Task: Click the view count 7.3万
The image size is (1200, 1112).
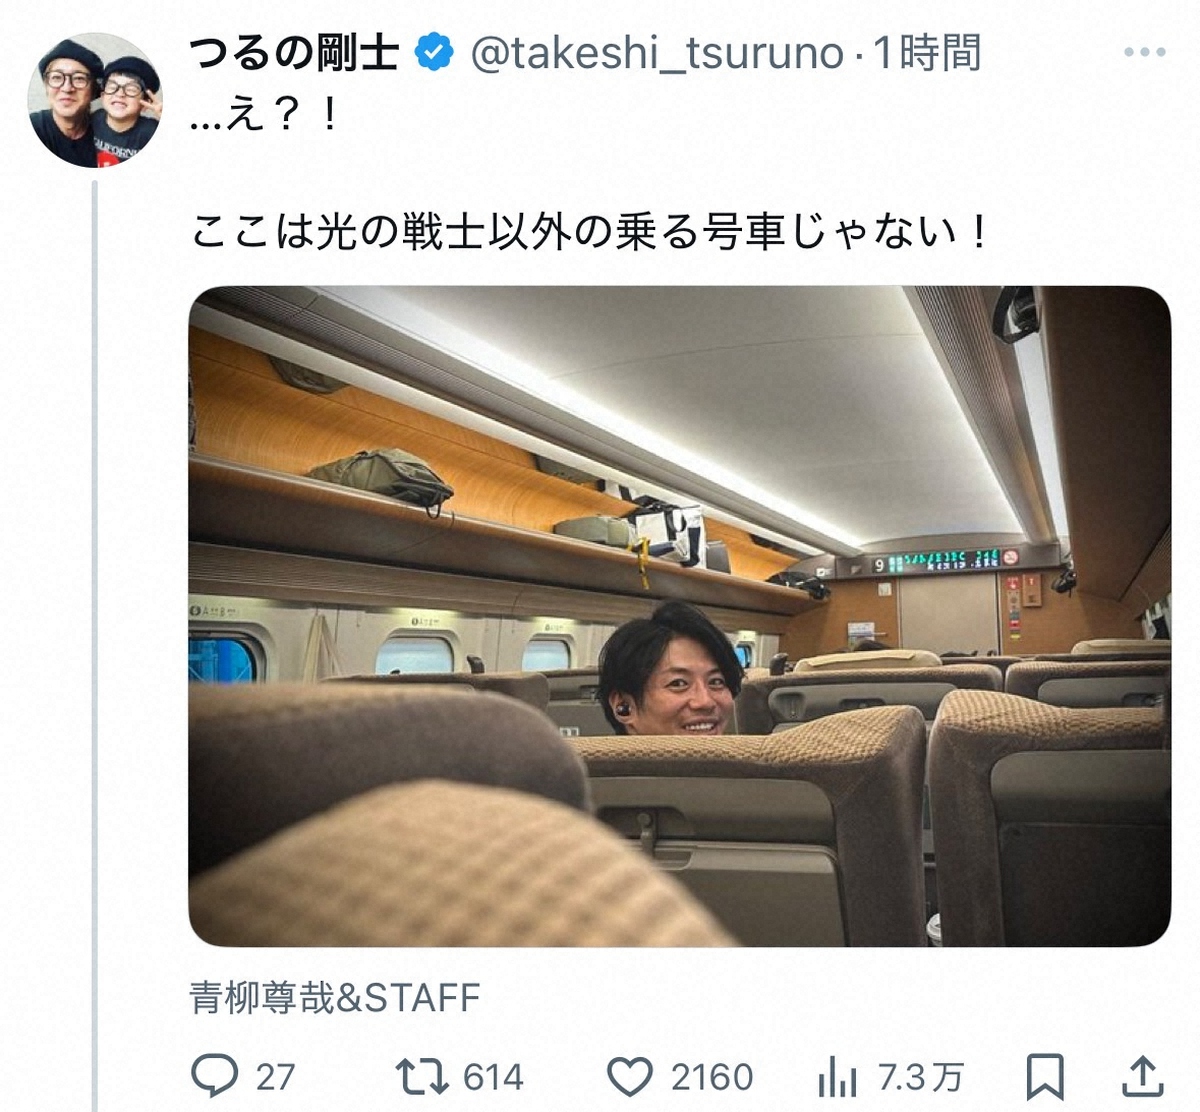Action: [920, 1077]
